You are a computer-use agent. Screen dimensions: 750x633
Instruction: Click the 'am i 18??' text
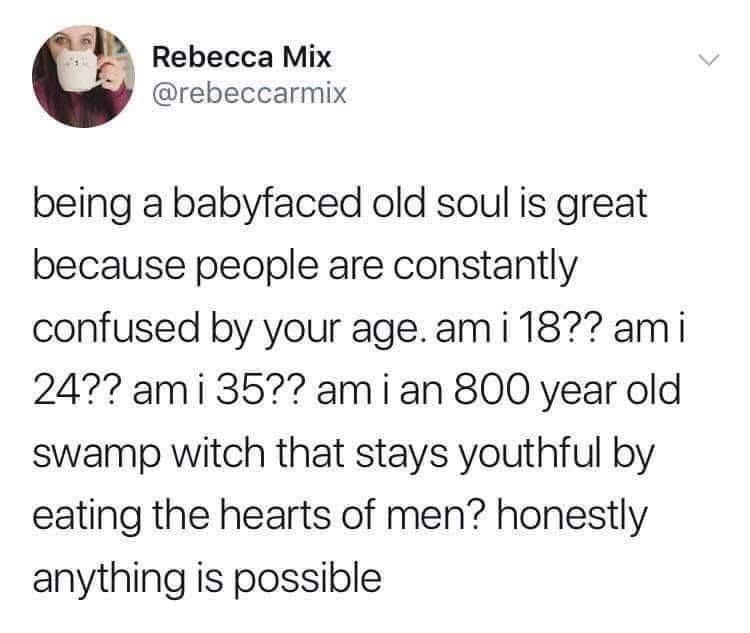point(520,331)
